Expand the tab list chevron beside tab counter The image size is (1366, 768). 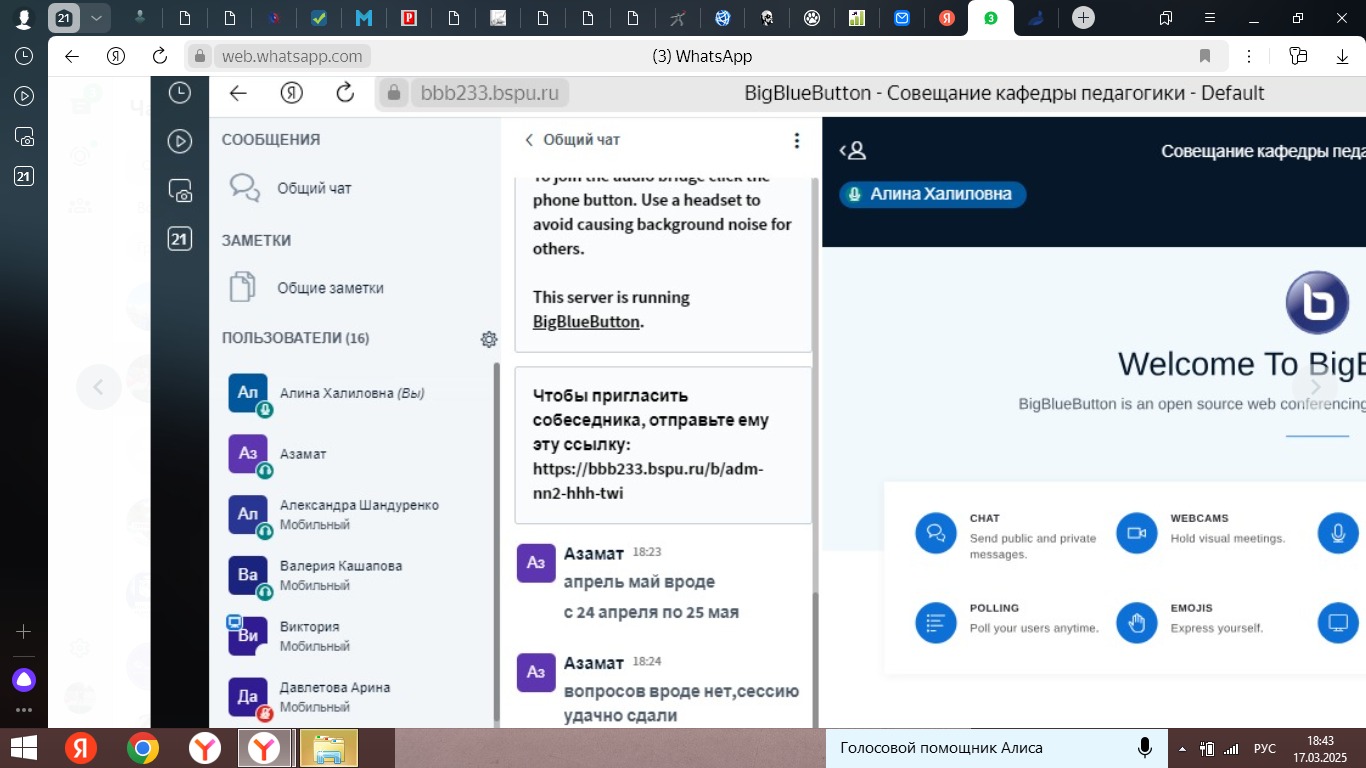tap(96, 18)
